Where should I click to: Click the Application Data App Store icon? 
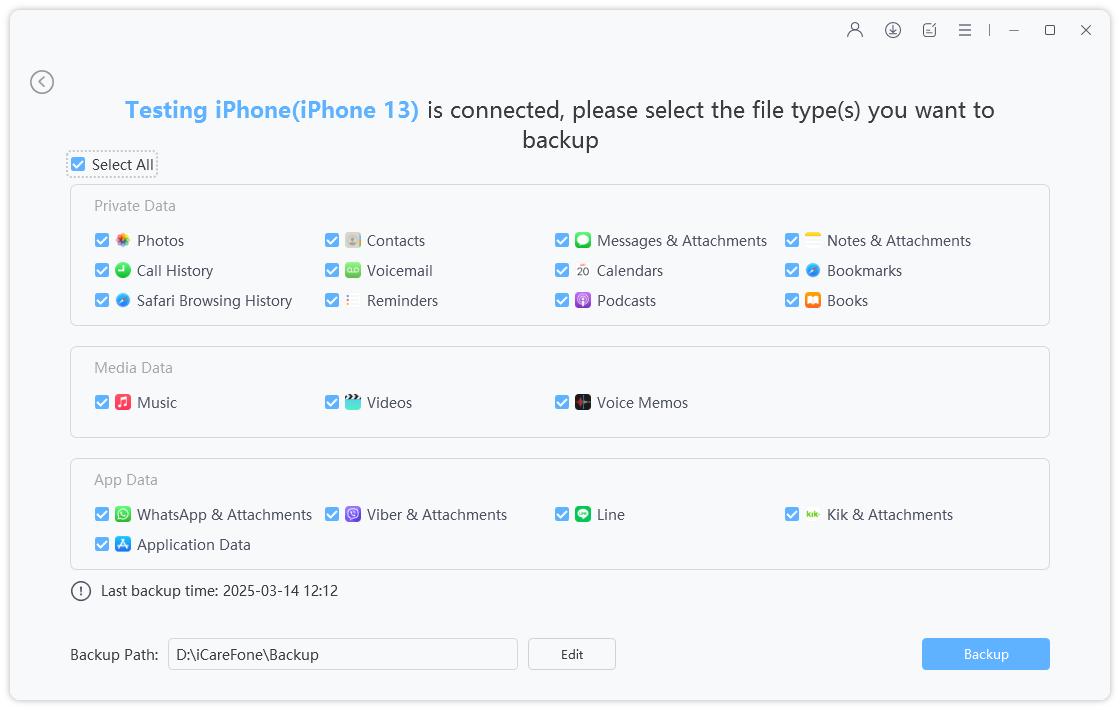click(123, 544)
